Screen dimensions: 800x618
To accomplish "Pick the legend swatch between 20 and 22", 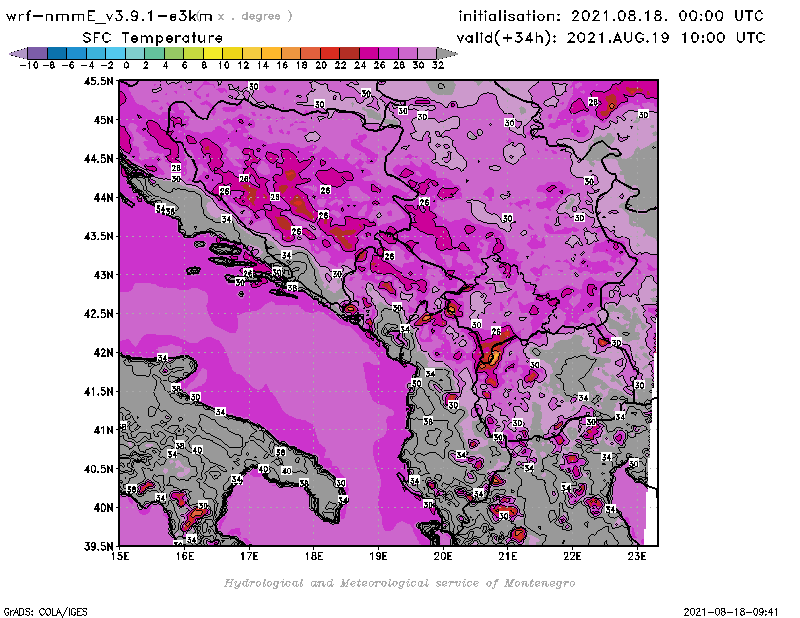I will [330, 53].
